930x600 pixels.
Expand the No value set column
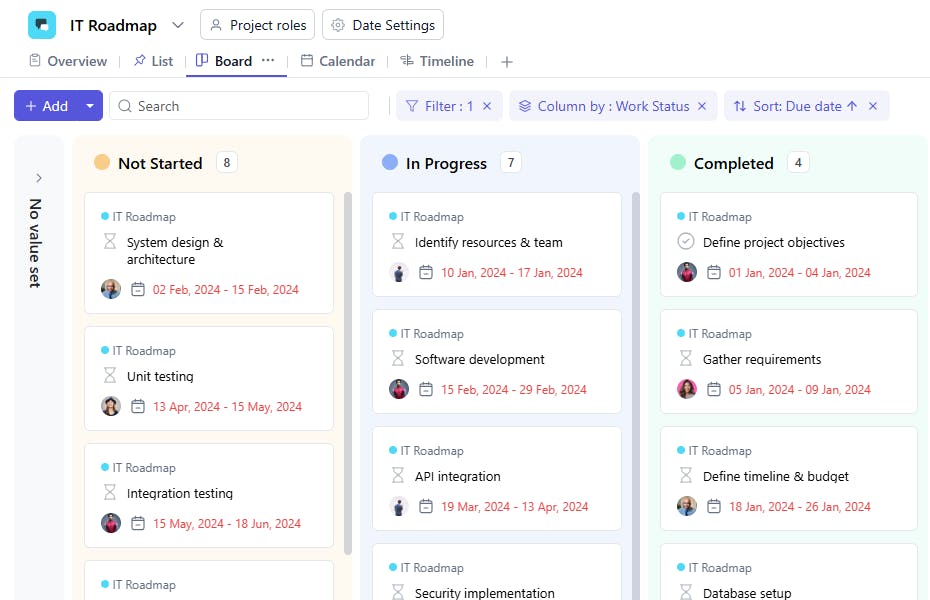(x=39, y=178)
